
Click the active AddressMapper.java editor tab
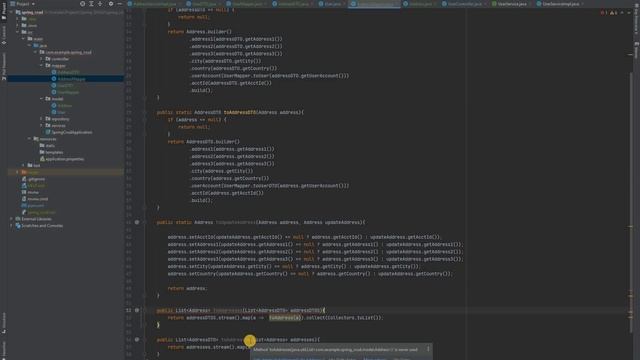pos(374,4)
